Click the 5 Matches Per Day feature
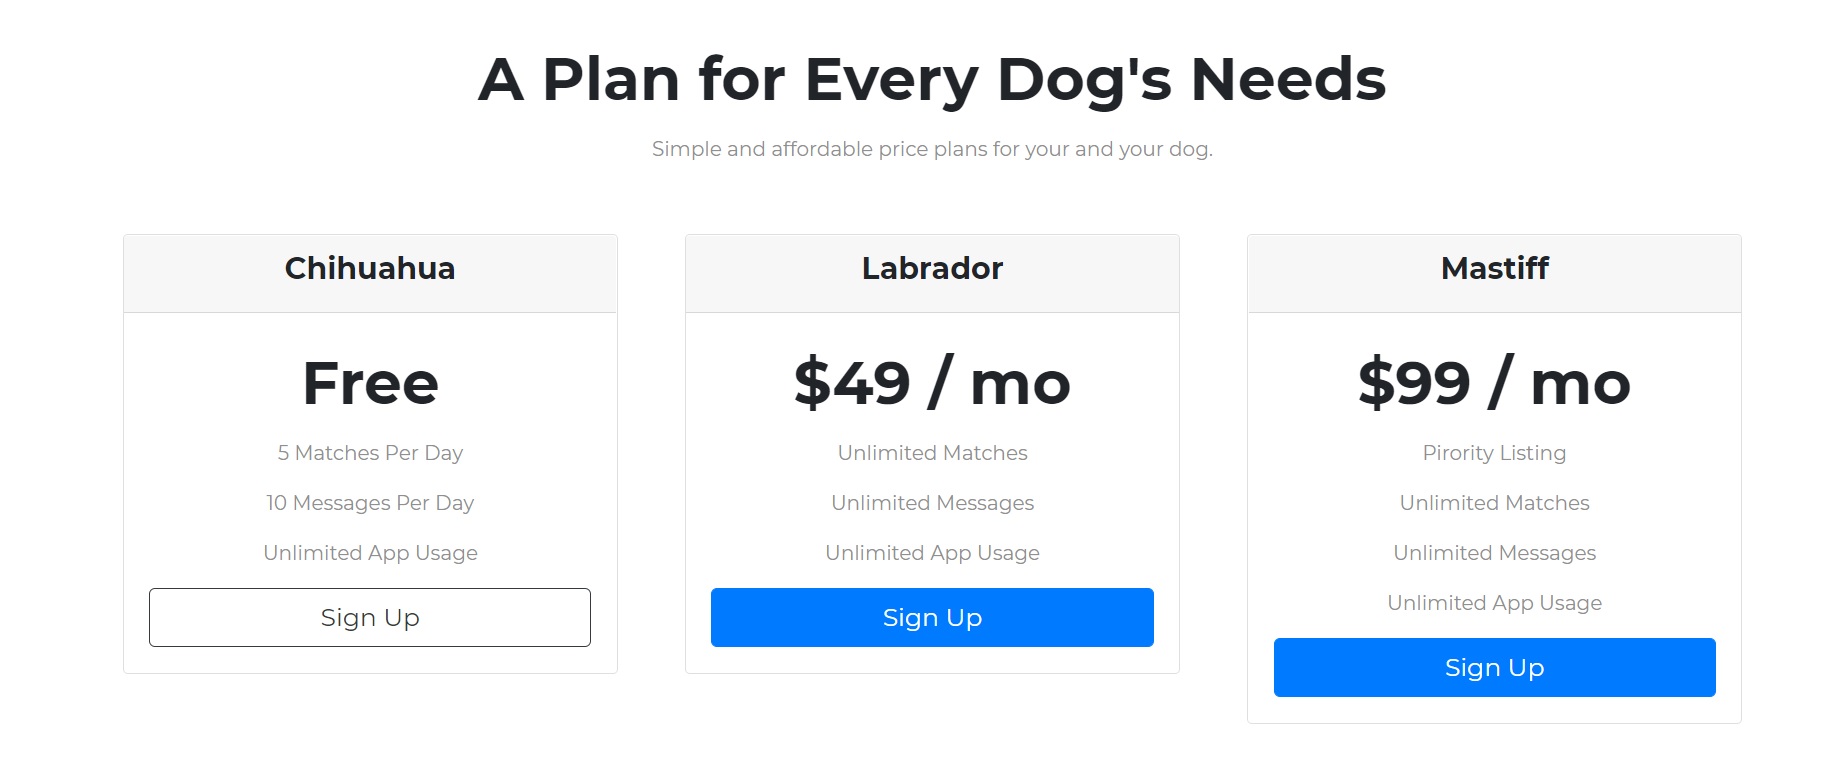This screenshot has width=1848, height=771. [x=369, y=453]
